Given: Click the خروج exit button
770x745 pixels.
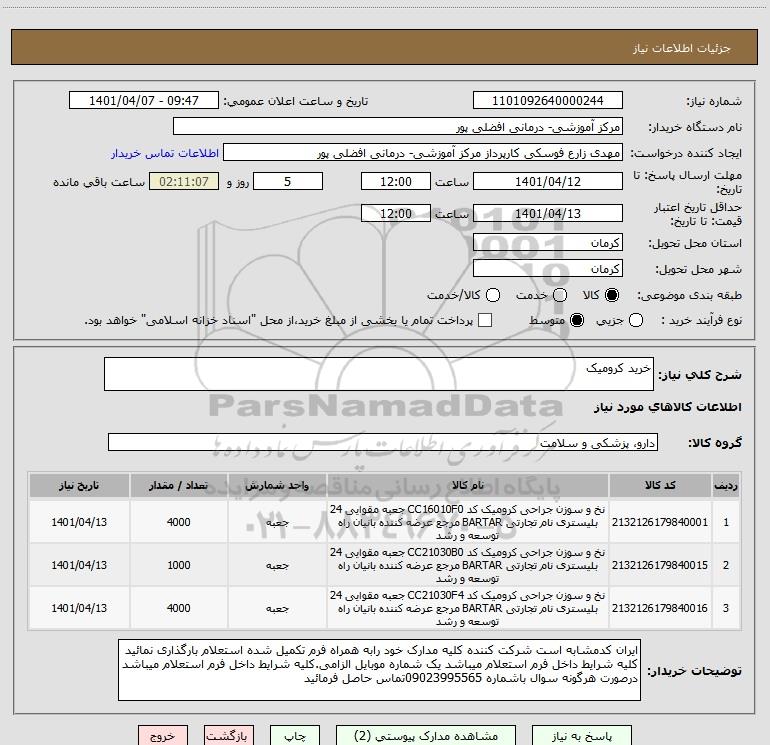Looking at the screenshot, I should click(163, 736).
